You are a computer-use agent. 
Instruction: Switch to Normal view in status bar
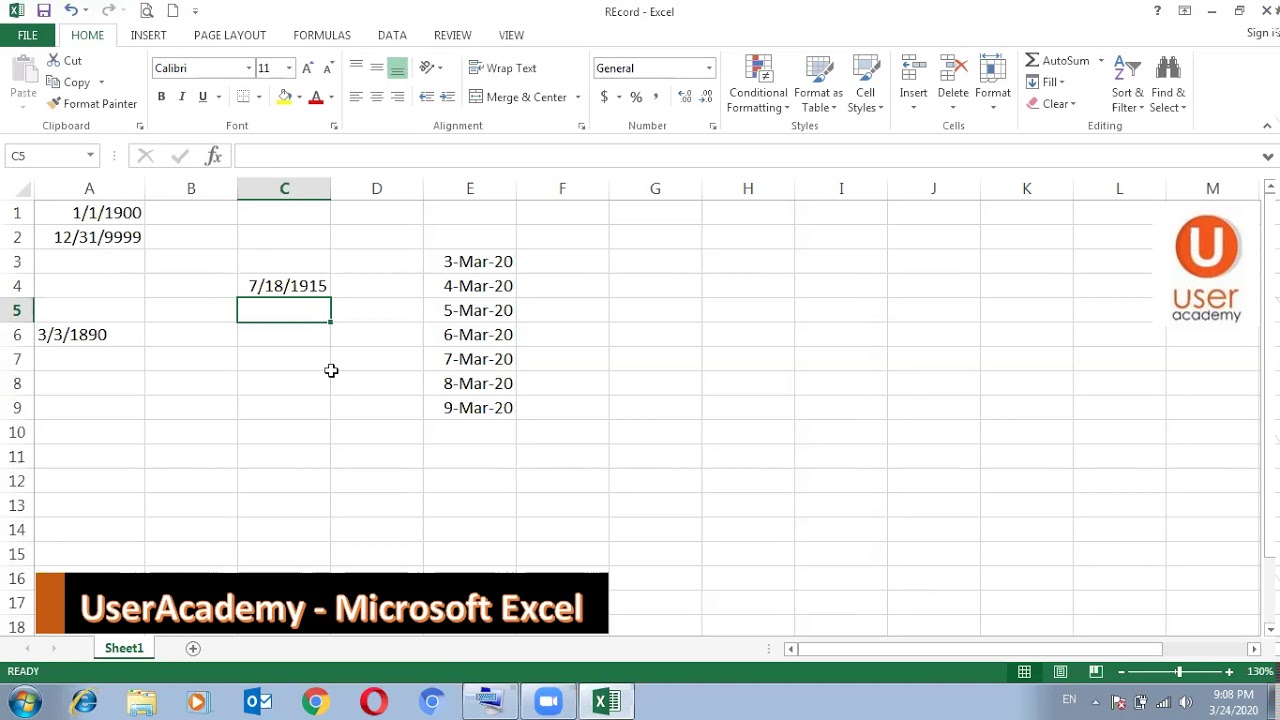pyautogui.click(x=1024, y=672)
